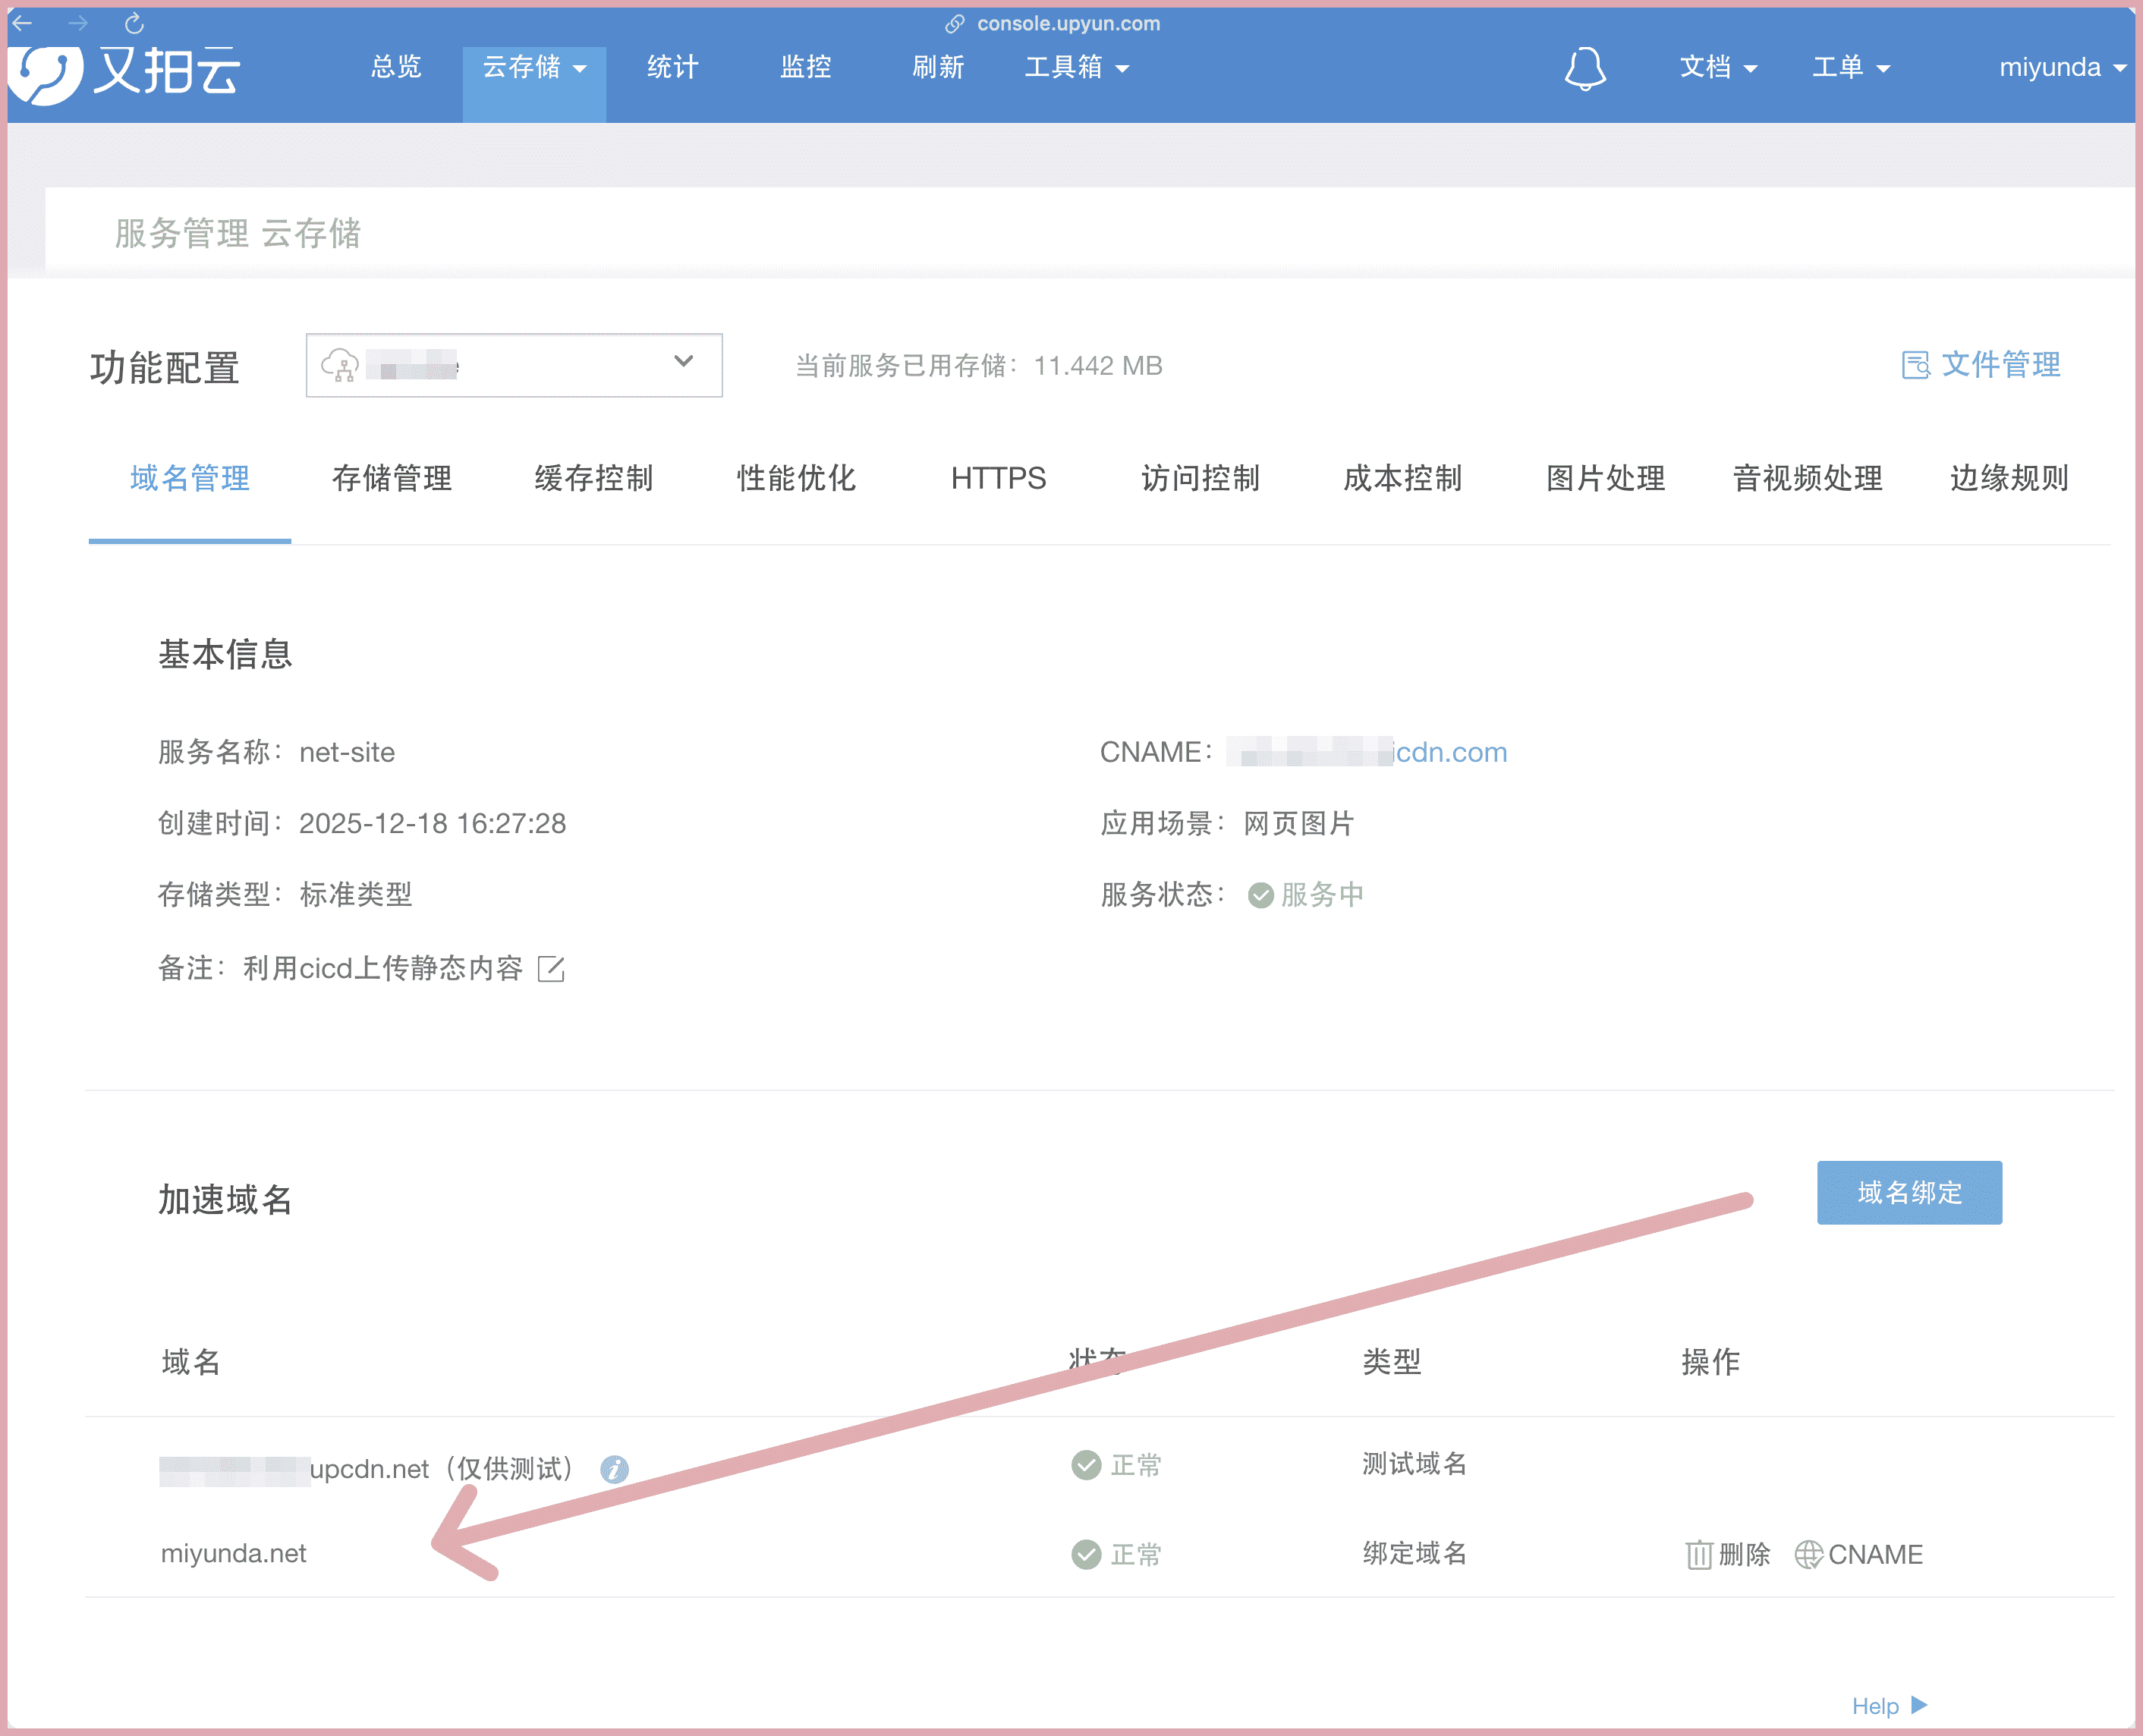2143x1736 pixels.
Task: Expand the 工具箱 dropdown menu
Action: (1076, 68)
